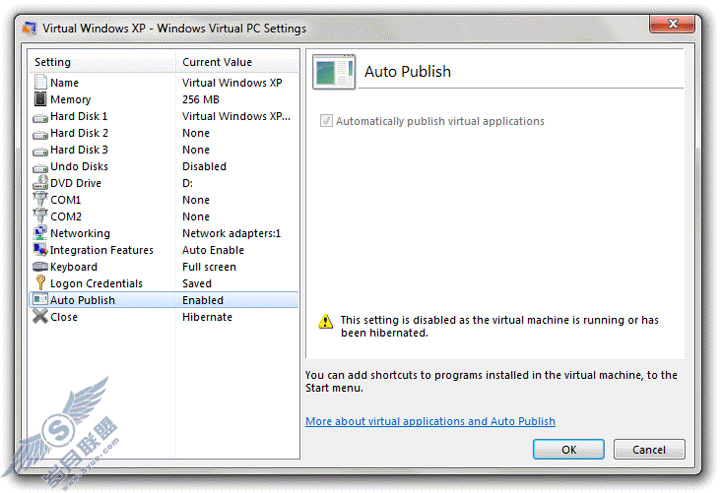720x493 pixels.
Task: Click the Integration Features icon
Action: coord(40,249)
